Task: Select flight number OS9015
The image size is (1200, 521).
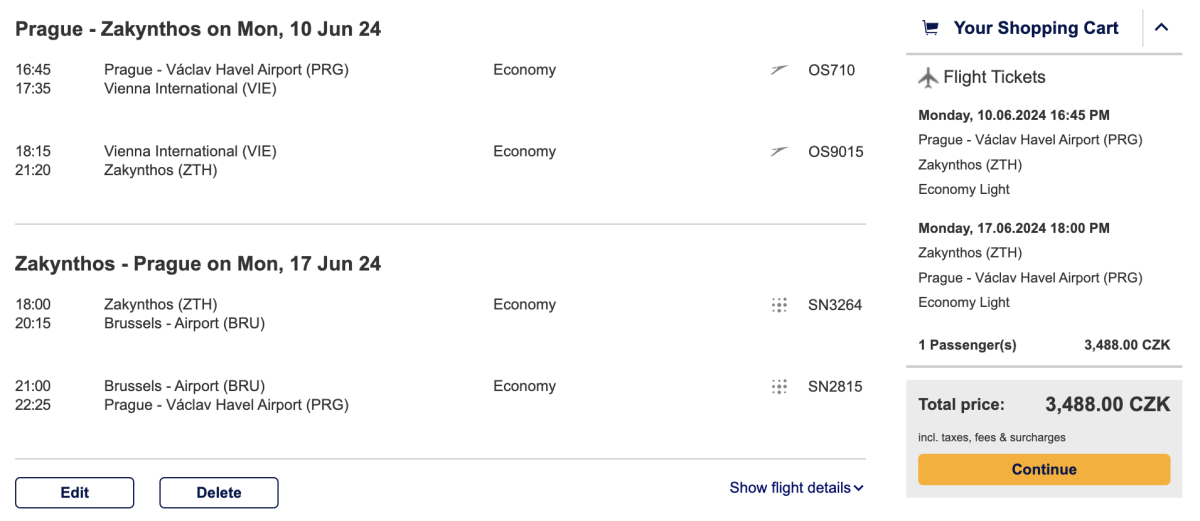Action: pos(835,152)
